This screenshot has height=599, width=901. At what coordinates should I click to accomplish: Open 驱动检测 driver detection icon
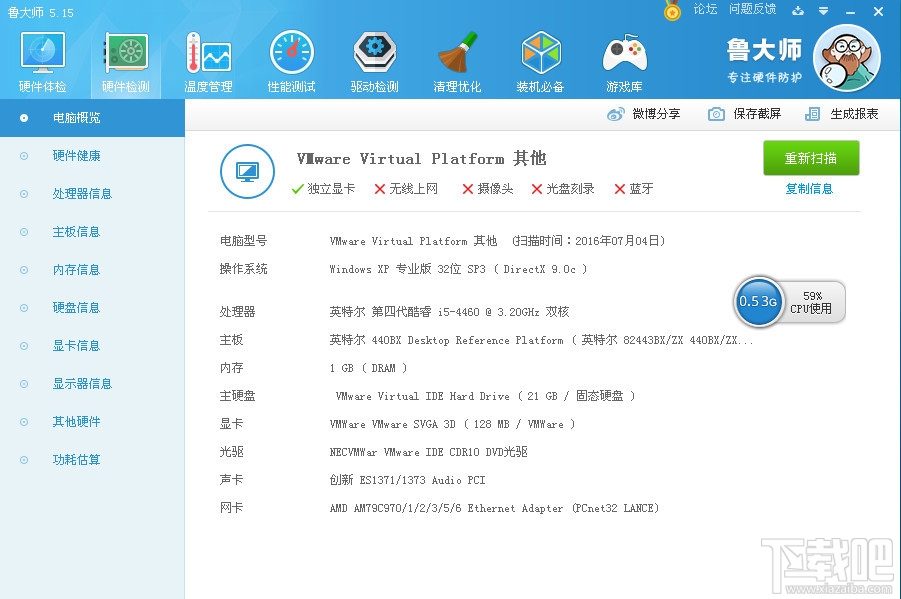tap(375, 53)
